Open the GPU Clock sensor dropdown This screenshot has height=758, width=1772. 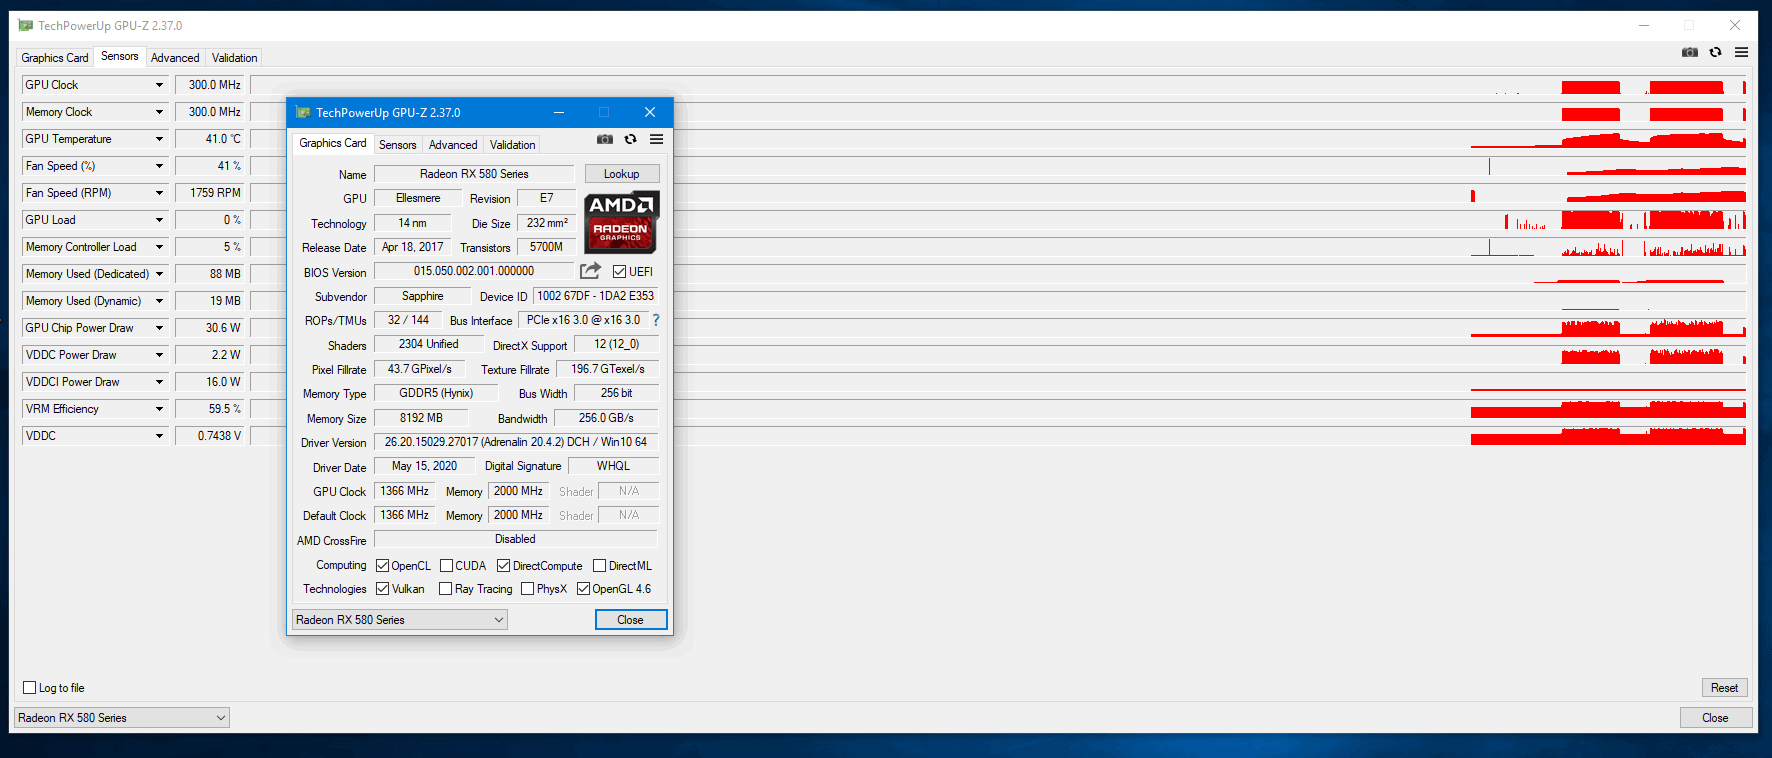point(159,85)
